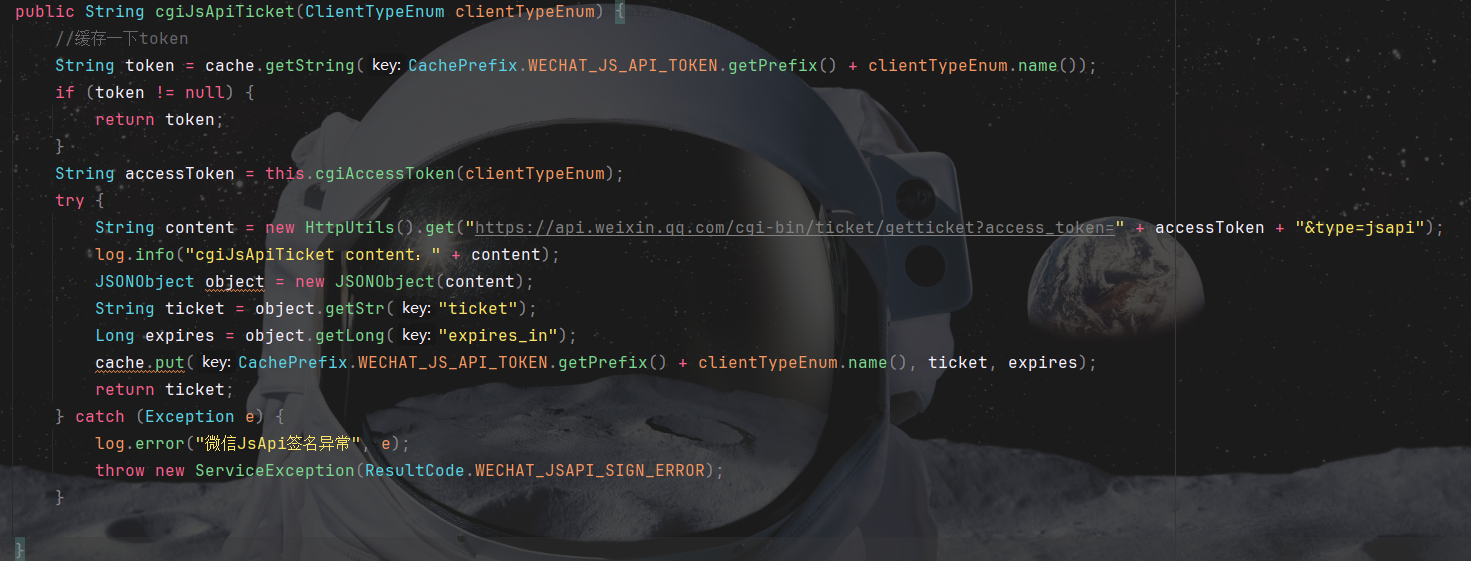Open the api.weixin.qq.com getticket URL link

[795, 228]
